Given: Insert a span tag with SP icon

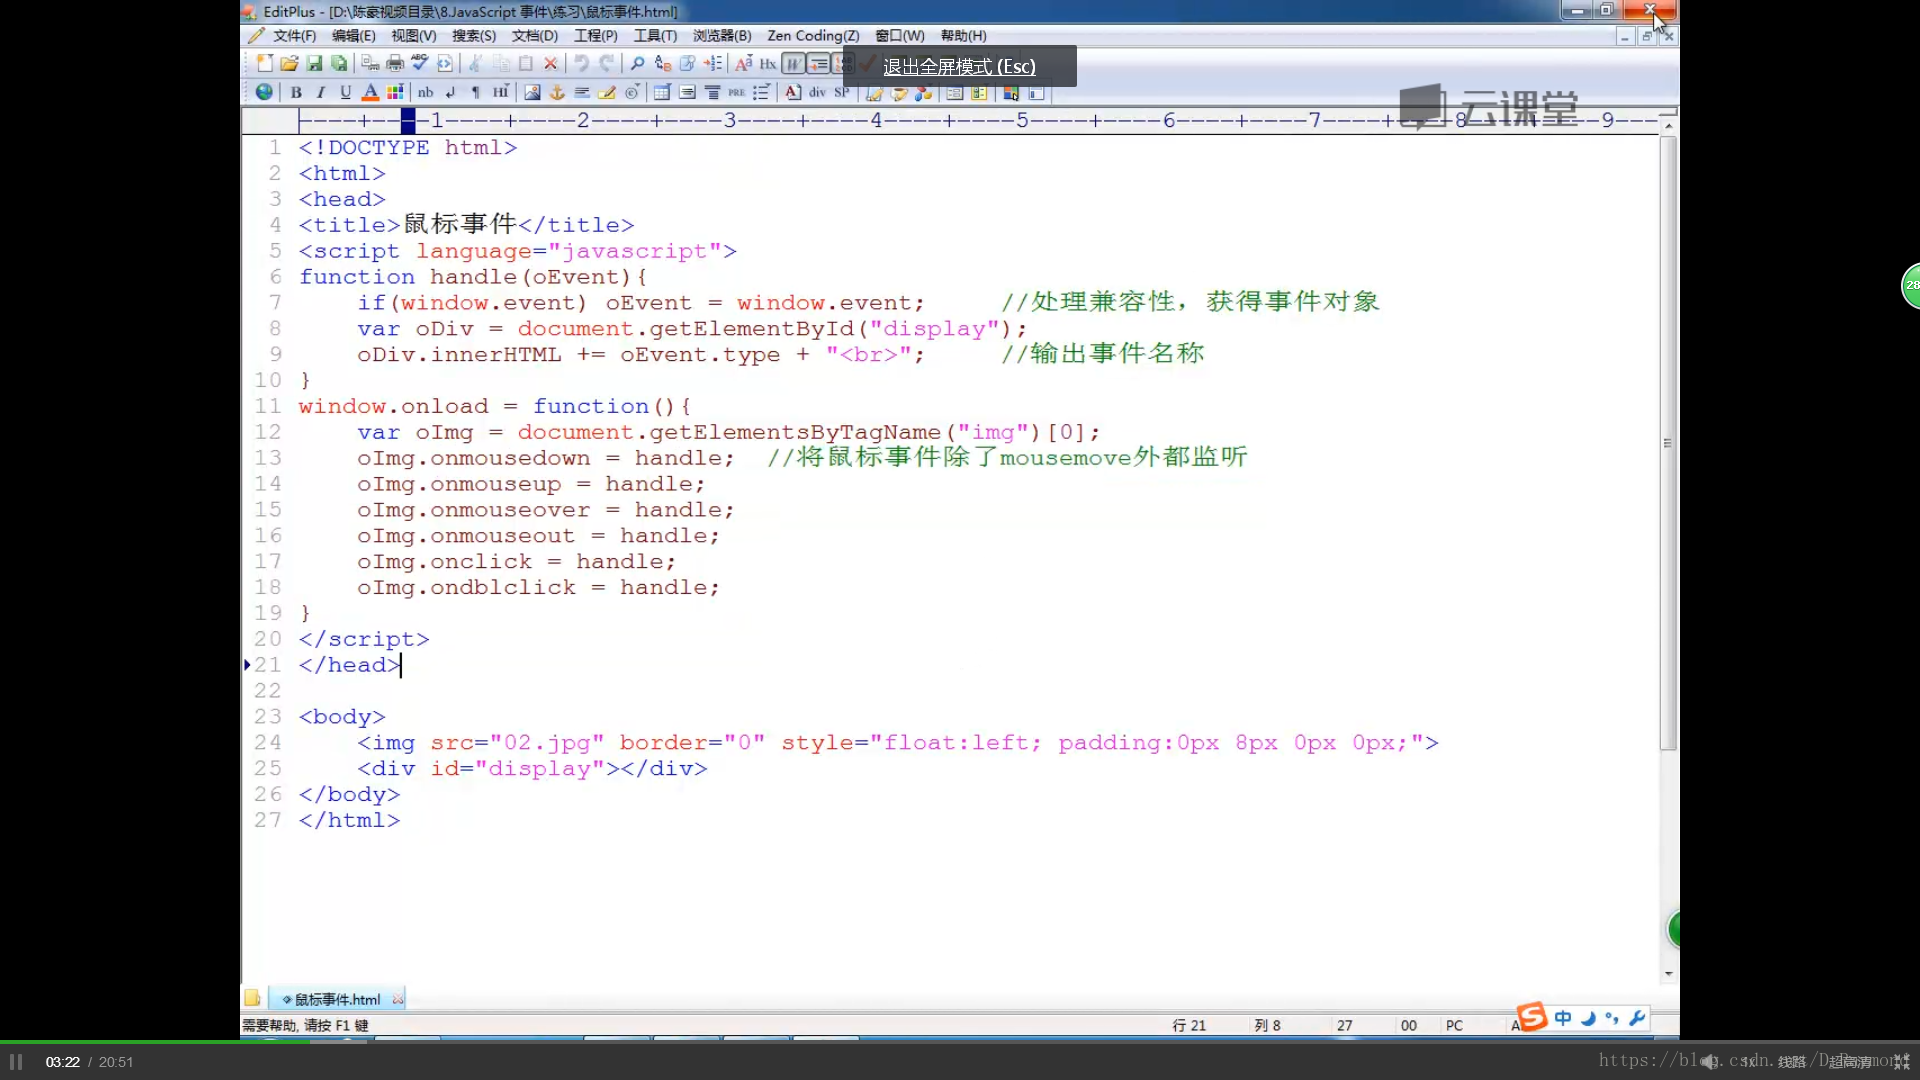Looking at the screenshot, I should 842,92.
